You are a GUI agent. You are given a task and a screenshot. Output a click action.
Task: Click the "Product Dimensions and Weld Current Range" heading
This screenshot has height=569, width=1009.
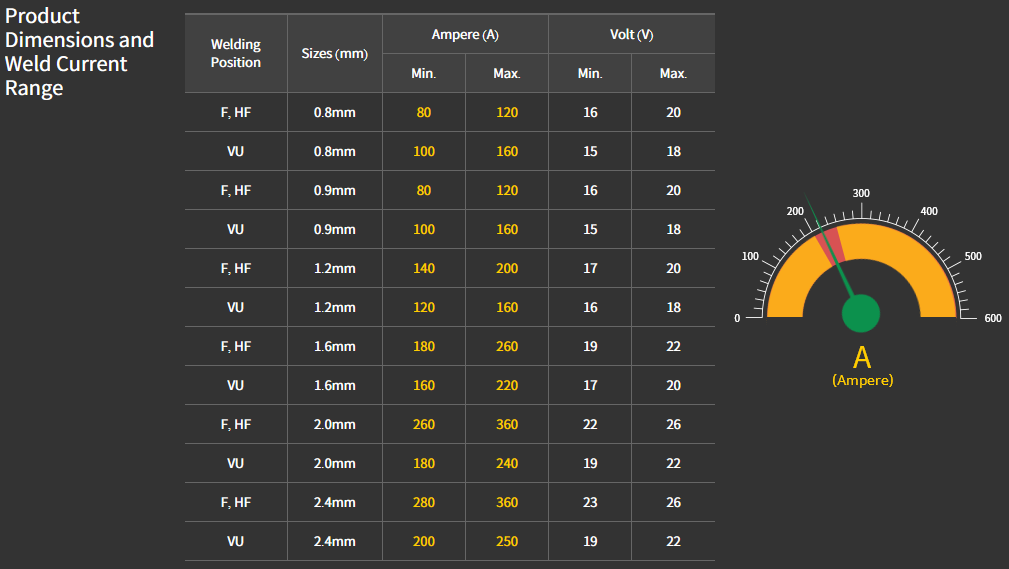tap(80, 52)
